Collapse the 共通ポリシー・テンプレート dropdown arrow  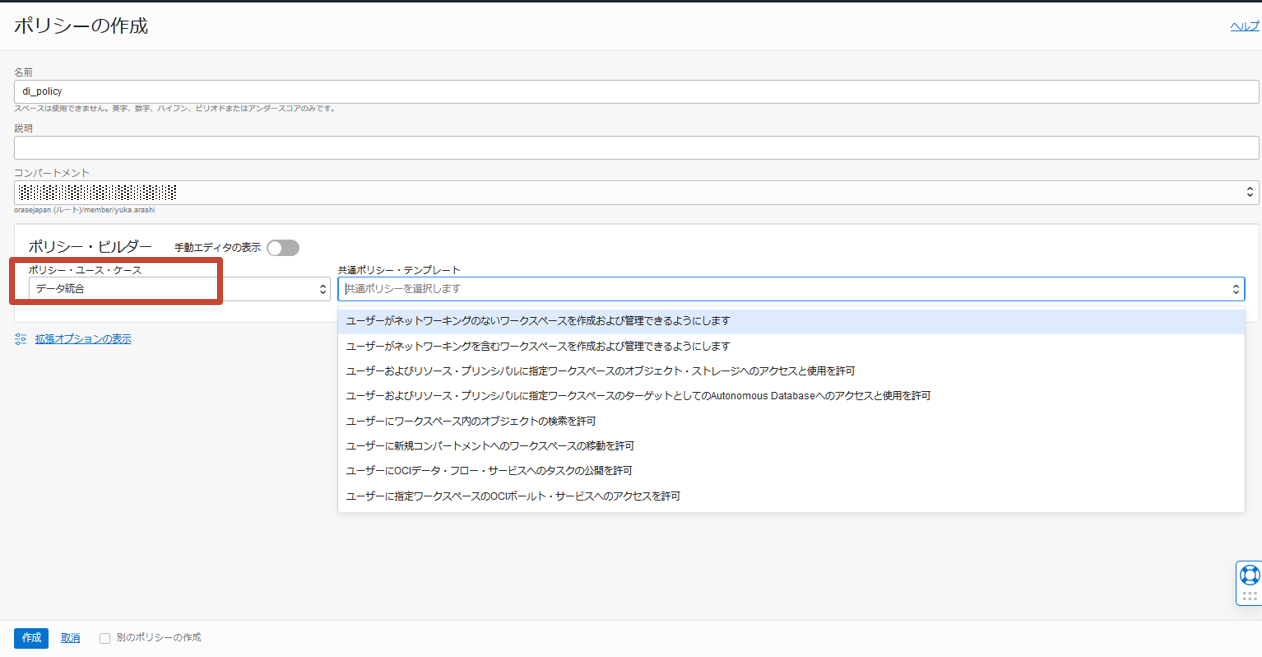[x=1236, y=289]
